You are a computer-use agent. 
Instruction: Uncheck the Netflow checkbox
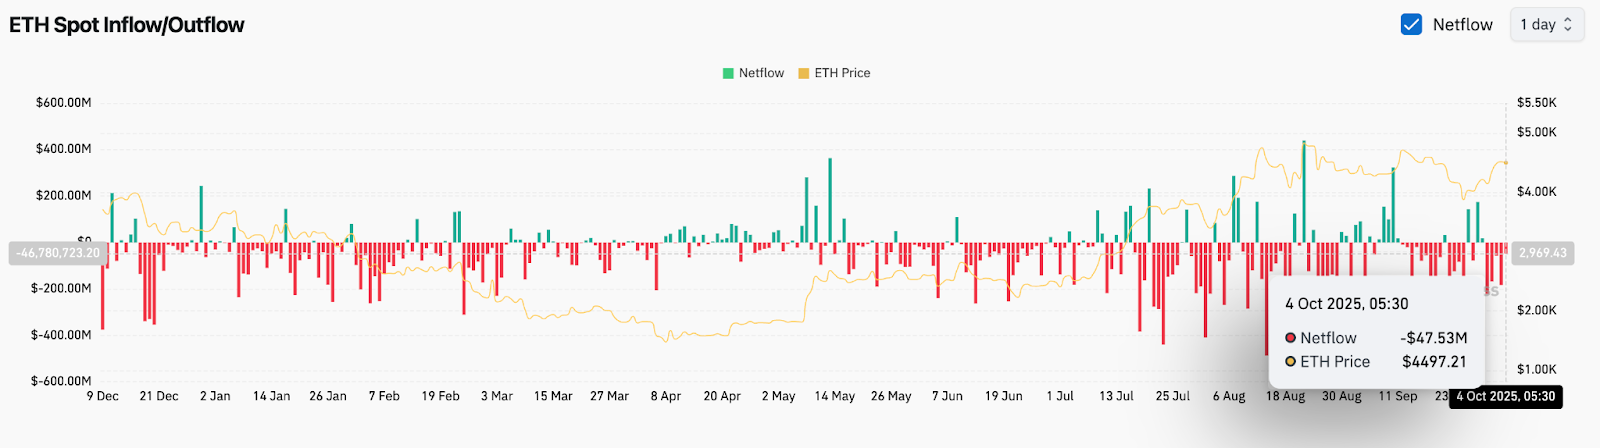coord(1411,25)
